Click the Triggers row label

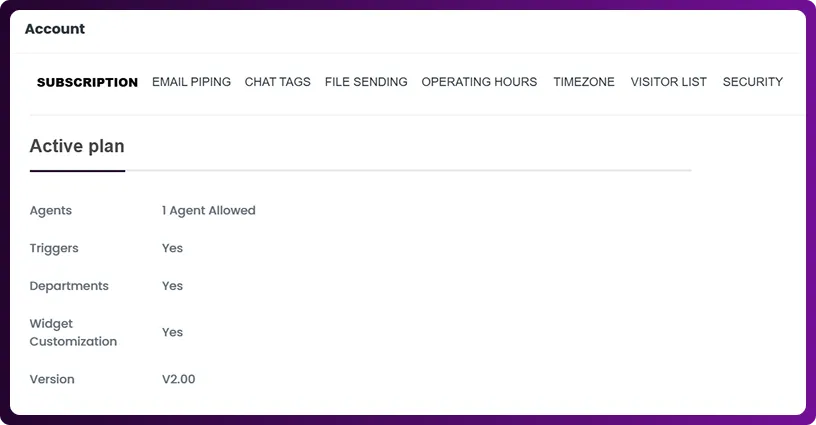(54, 248)
